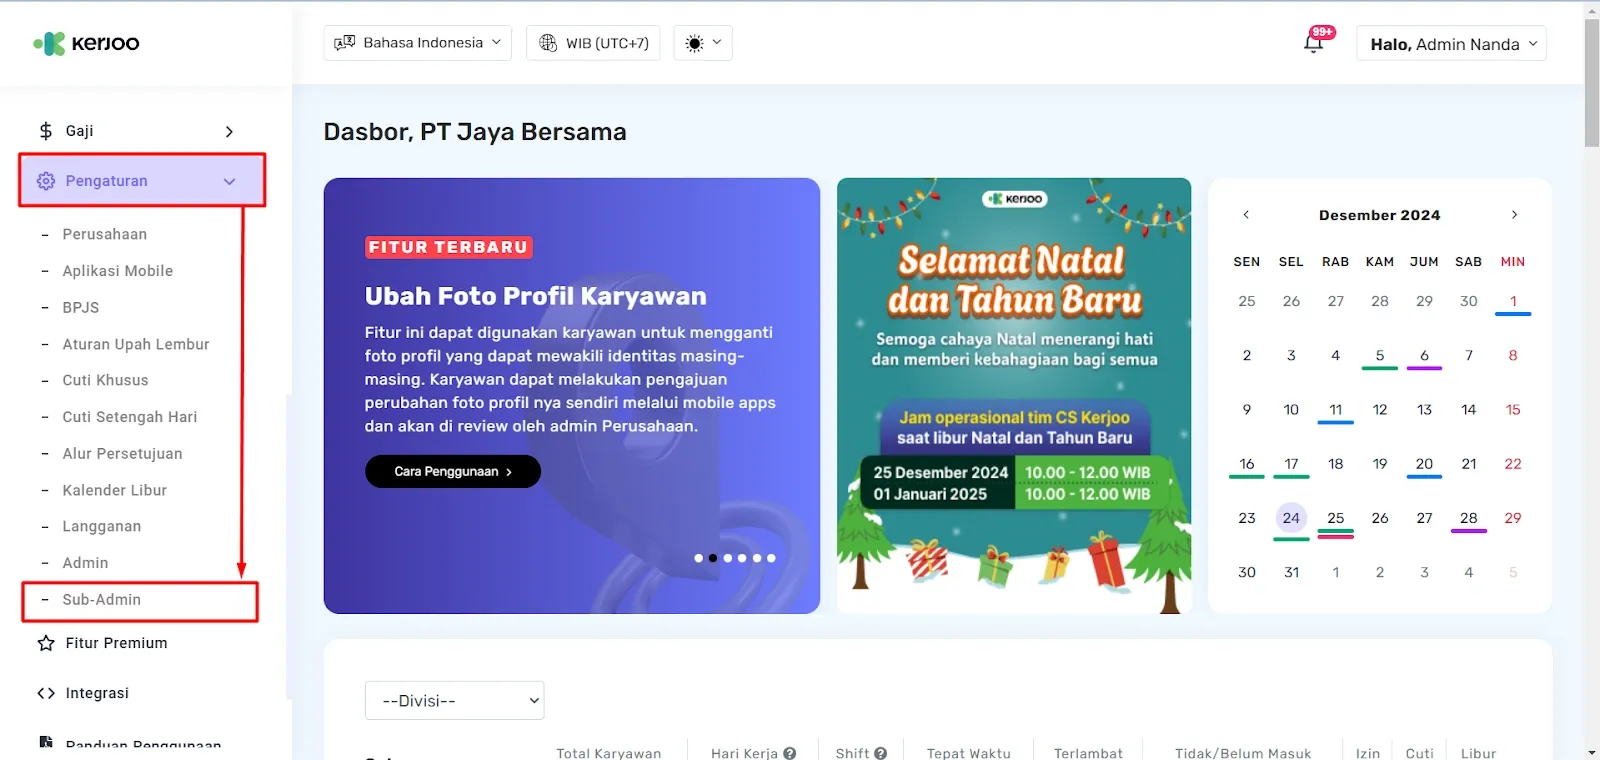Click the Tepat Waktu column header
This screenshot has width=1600, height=760.
[969, 753]
